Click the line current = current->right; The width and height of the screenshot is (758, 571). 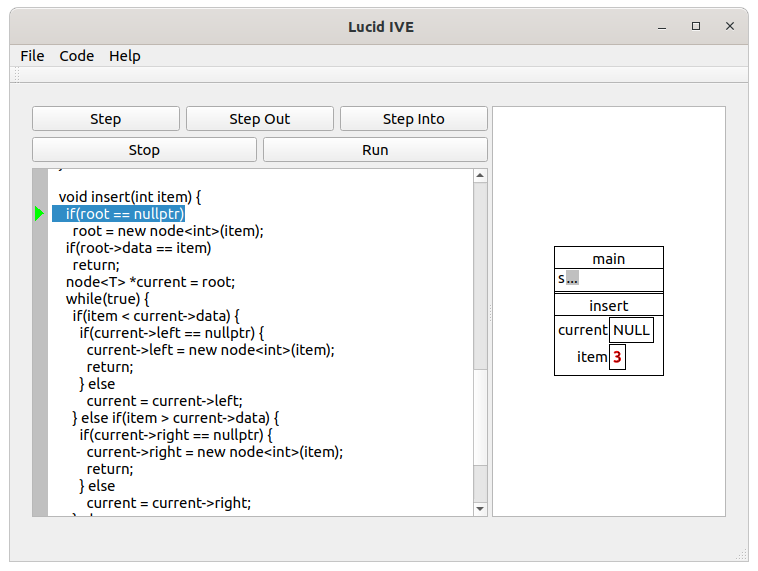pos(169,503)
